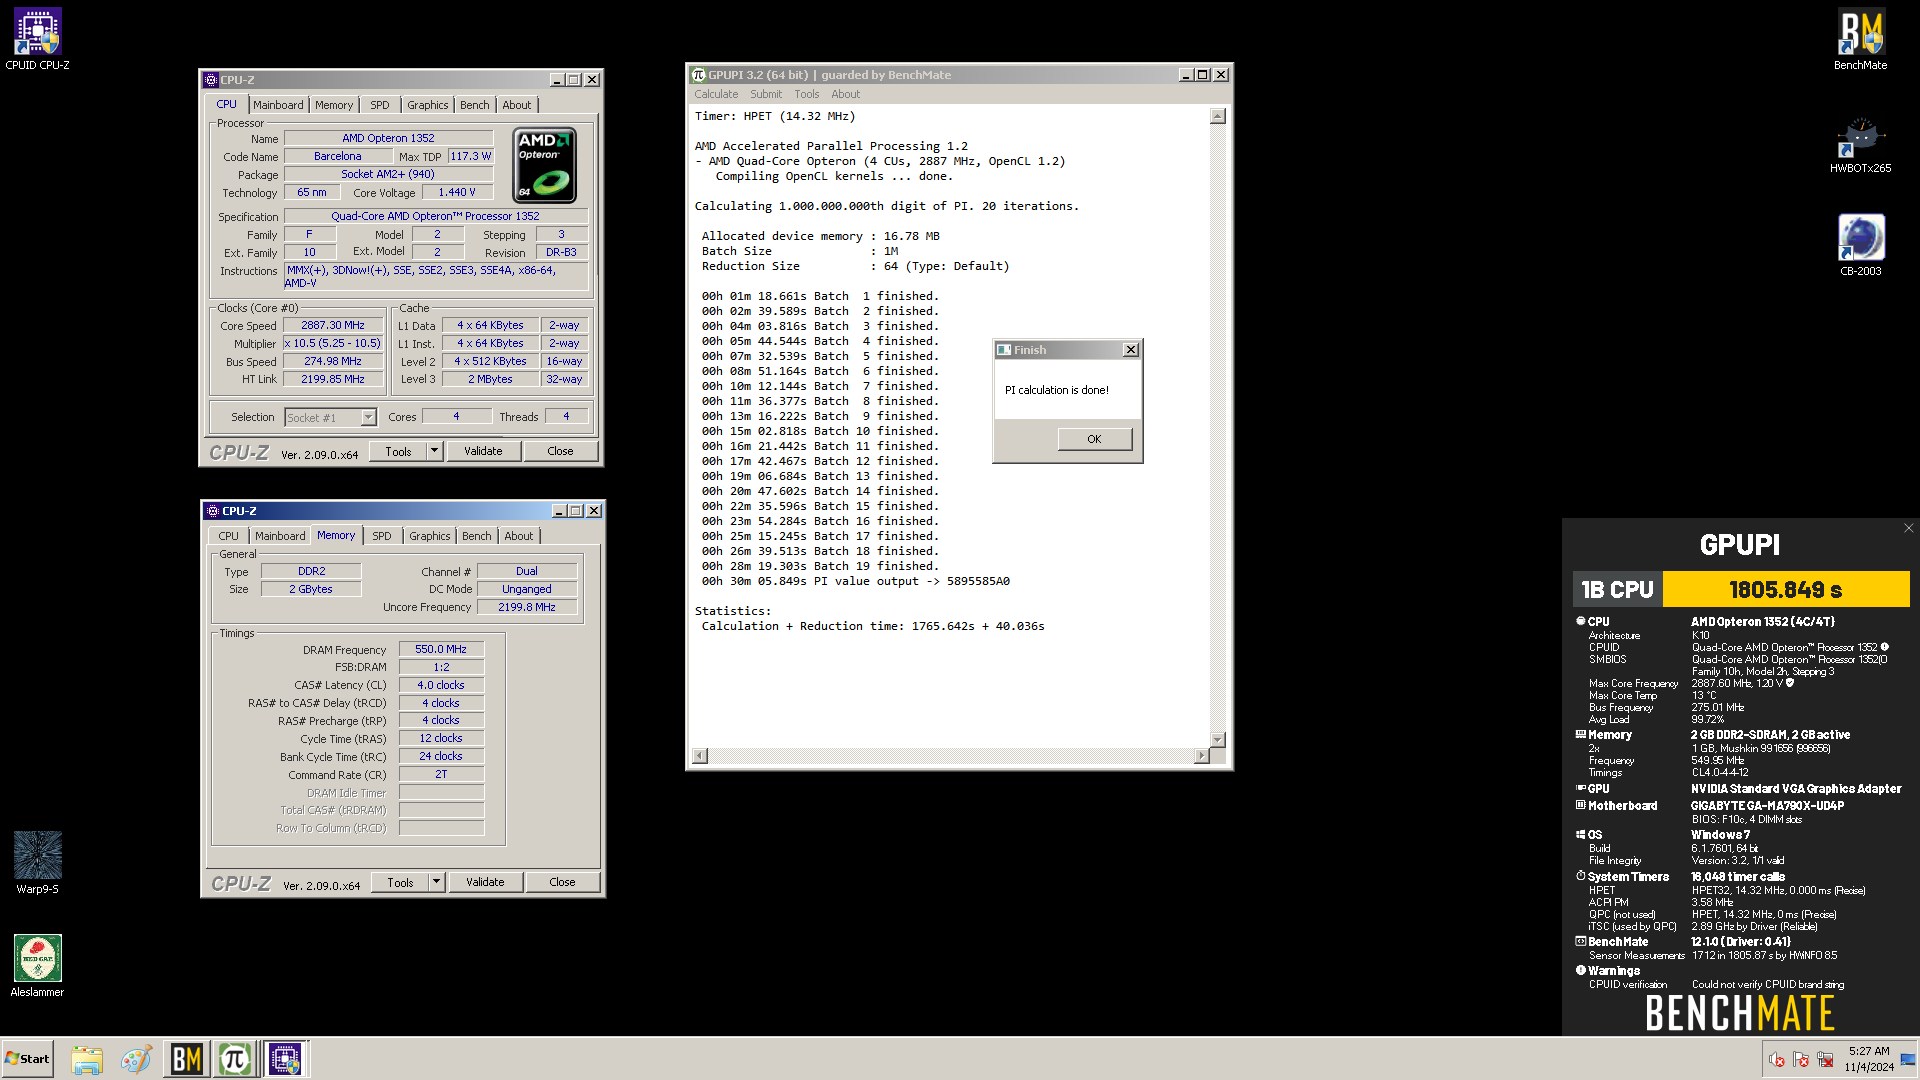Close the Finish dialog with X

[x=1130, y=350]
